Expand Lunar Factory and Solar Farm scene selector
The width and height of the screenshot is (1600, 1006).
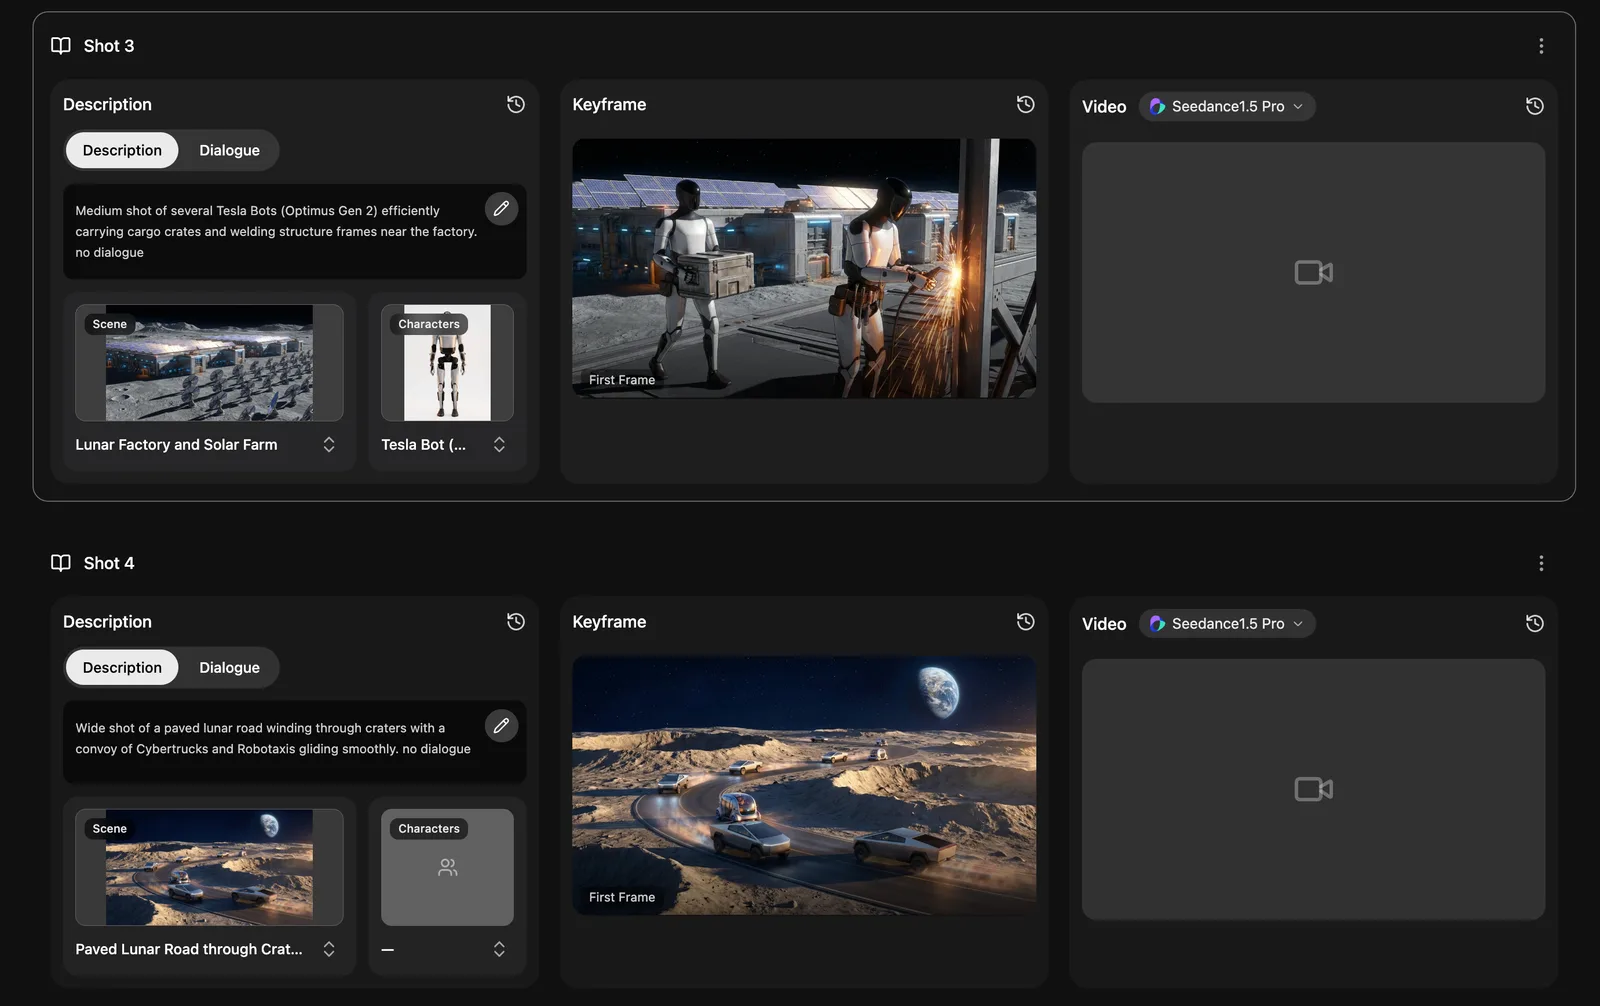pos(329,444)
